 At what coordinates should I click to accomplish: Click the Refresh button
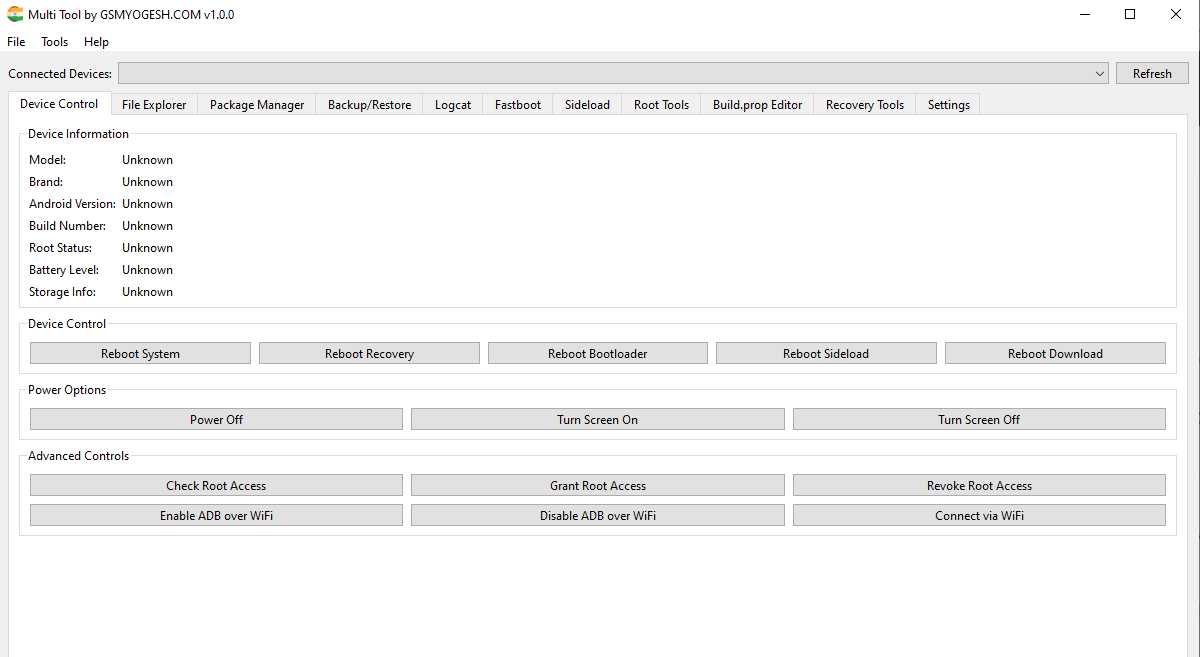[1152, 73]
